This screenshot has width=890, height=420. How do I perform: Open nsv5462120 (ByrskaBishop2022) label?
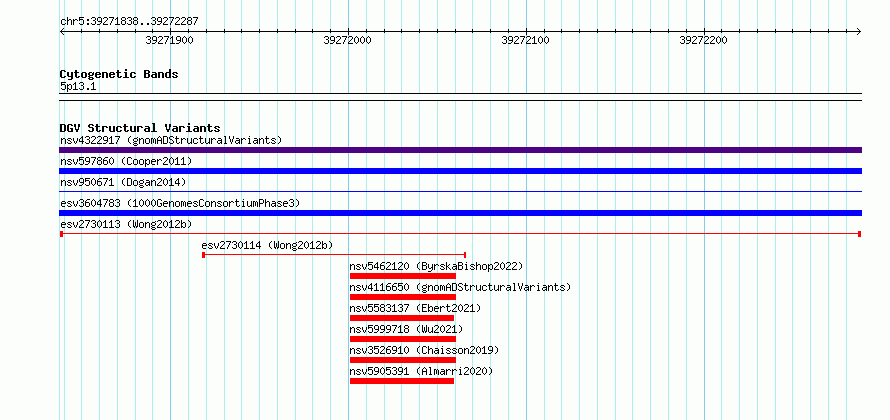tap(436, 266)
